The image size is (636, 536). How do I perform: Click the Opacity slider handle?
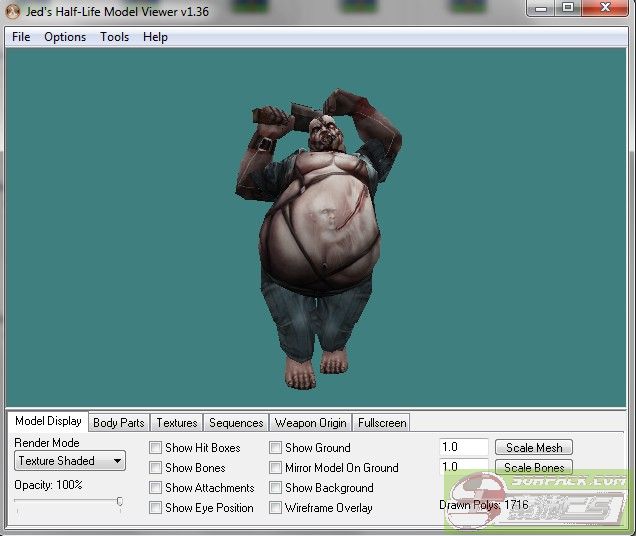[119, 502]
